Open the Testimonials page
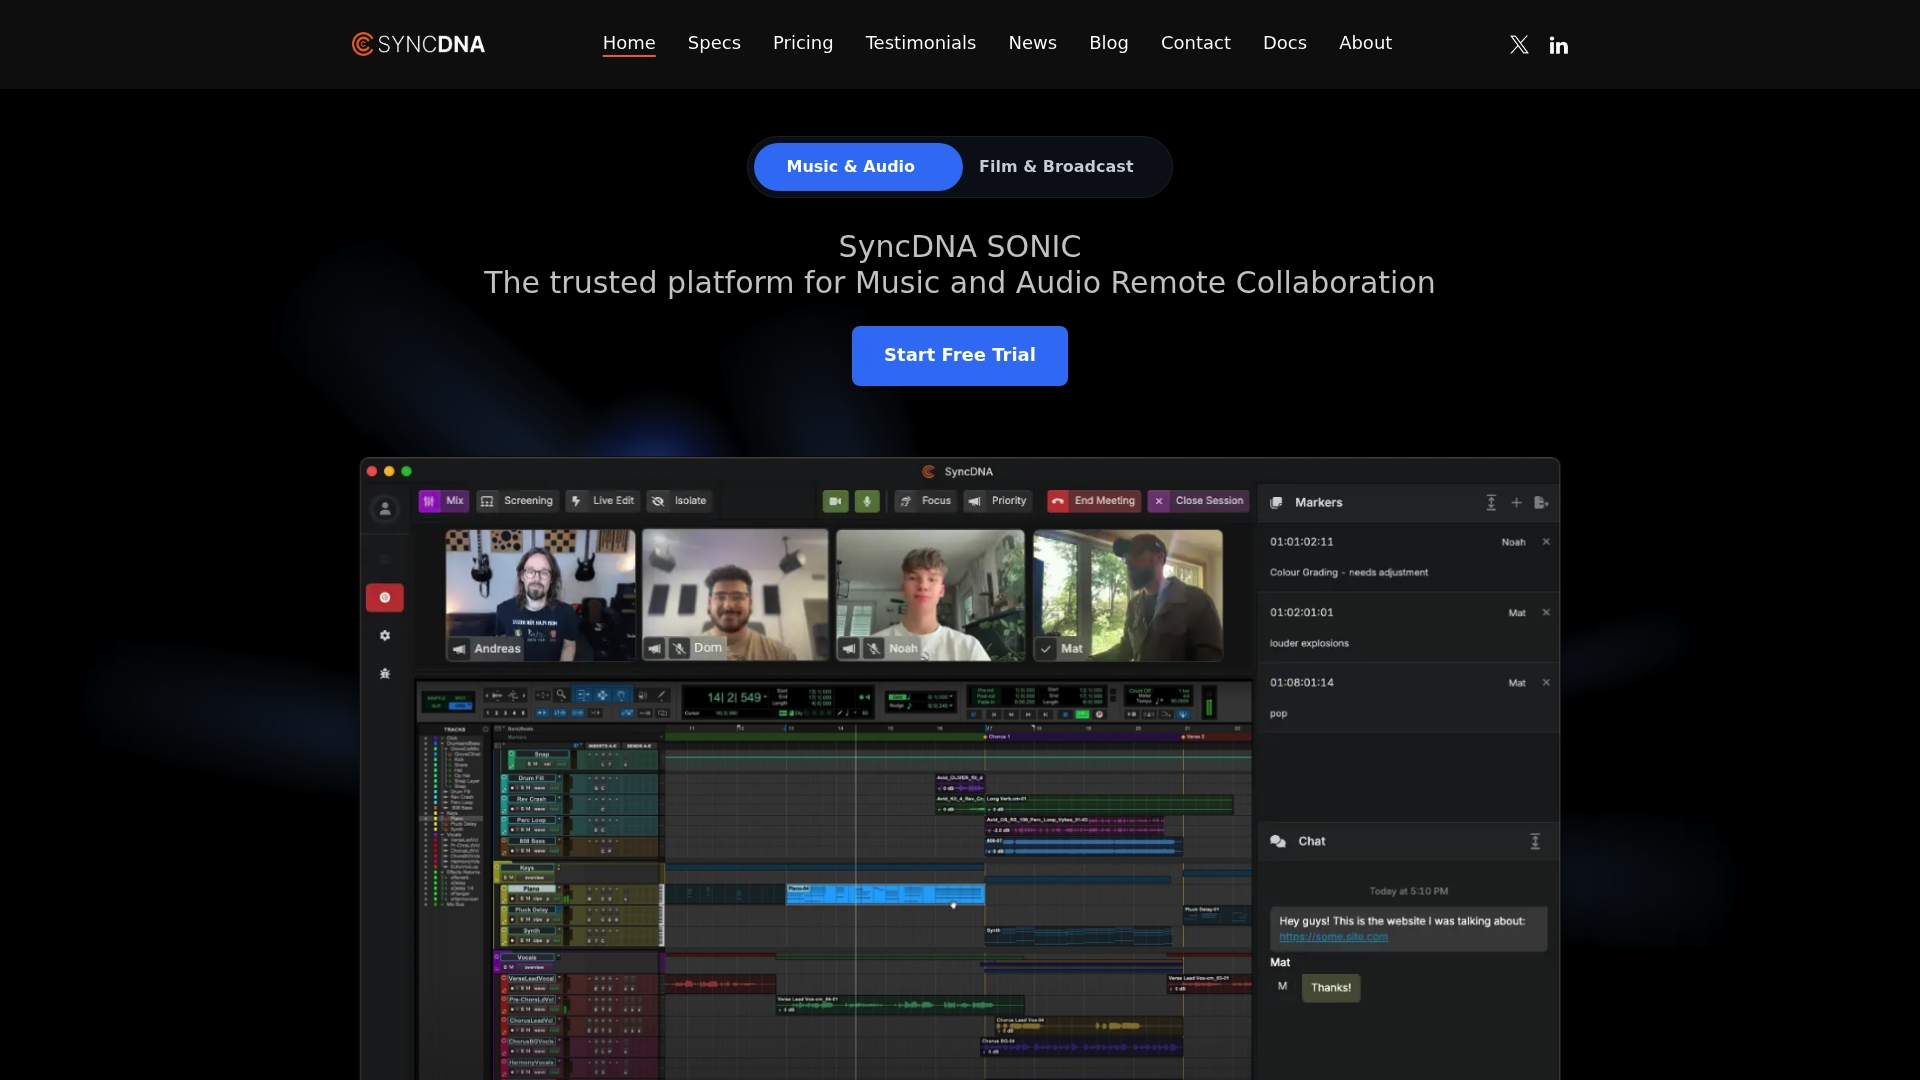Image resolution: width=1920 pixels, height=1080 pixels. (x=921, y=43)
